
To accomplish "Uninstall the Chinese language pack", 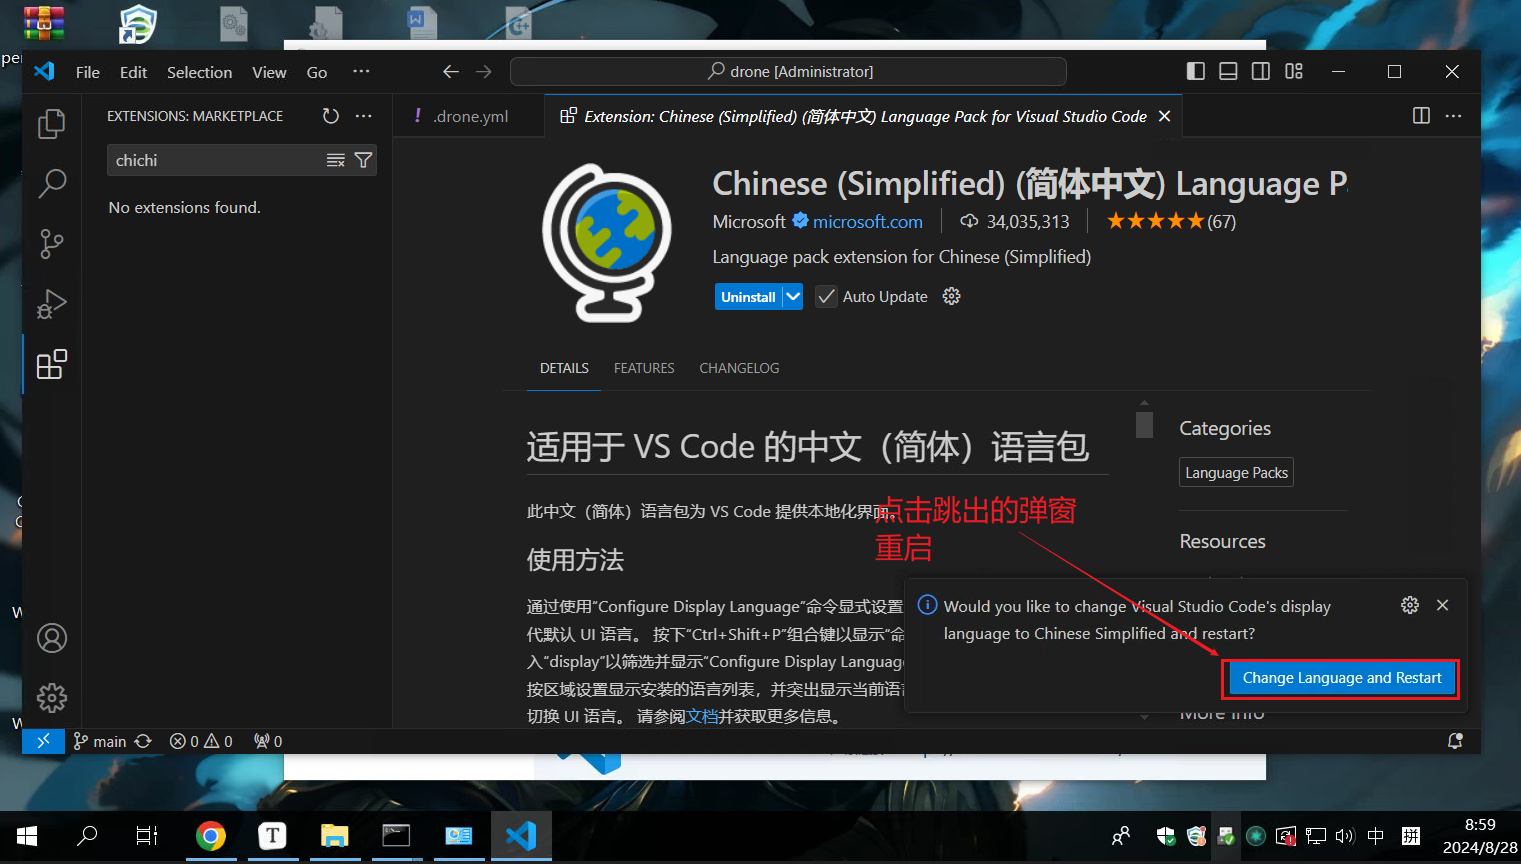I will coord(748,297).
